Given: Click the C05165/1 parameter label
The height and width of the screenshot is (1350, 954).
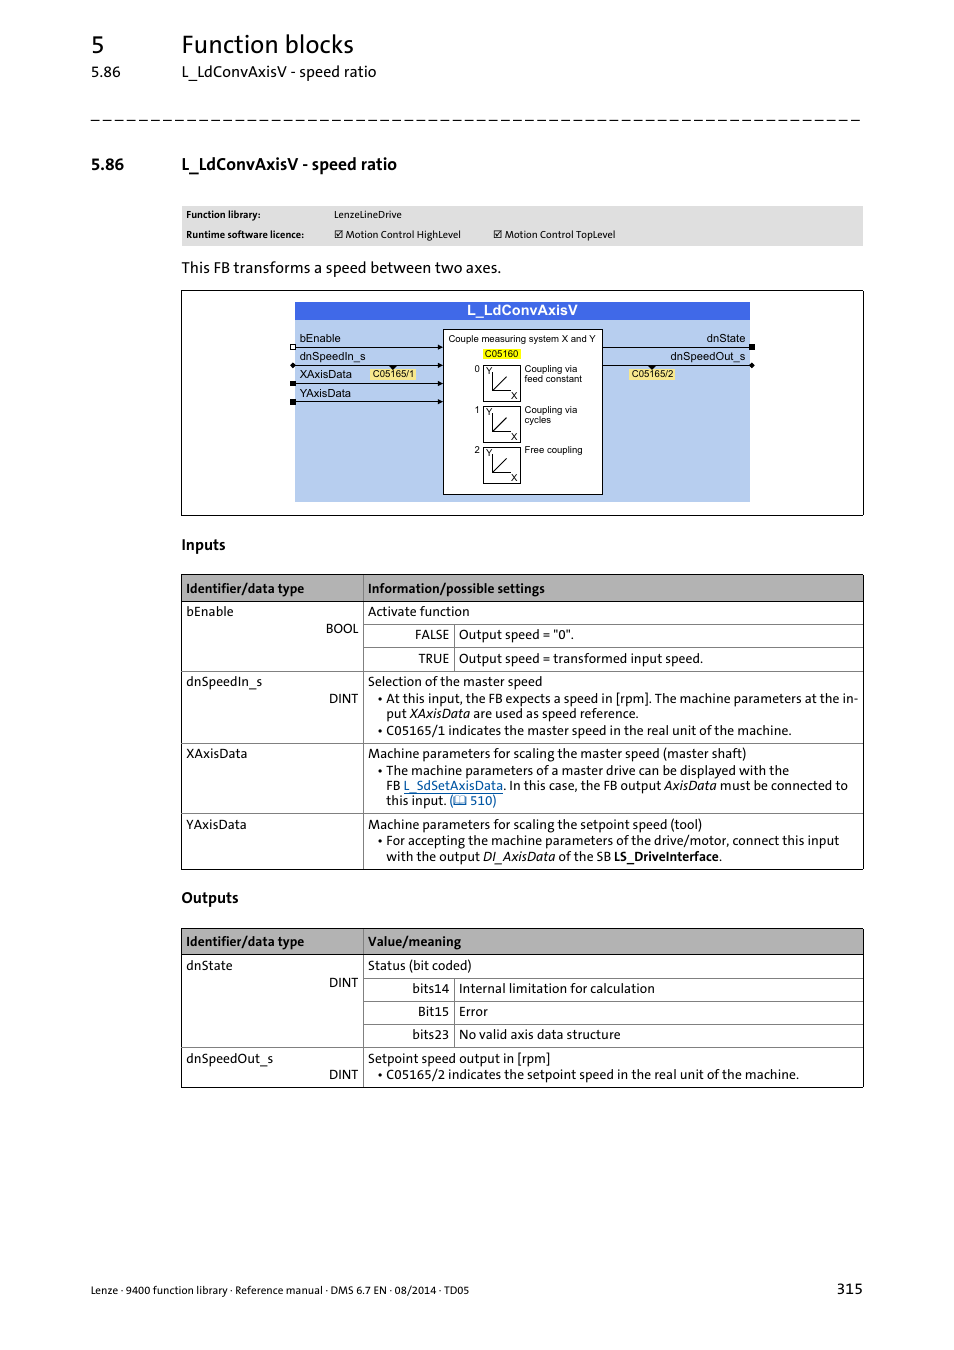Looking at the screenshot, I should (x=393, y=374).
